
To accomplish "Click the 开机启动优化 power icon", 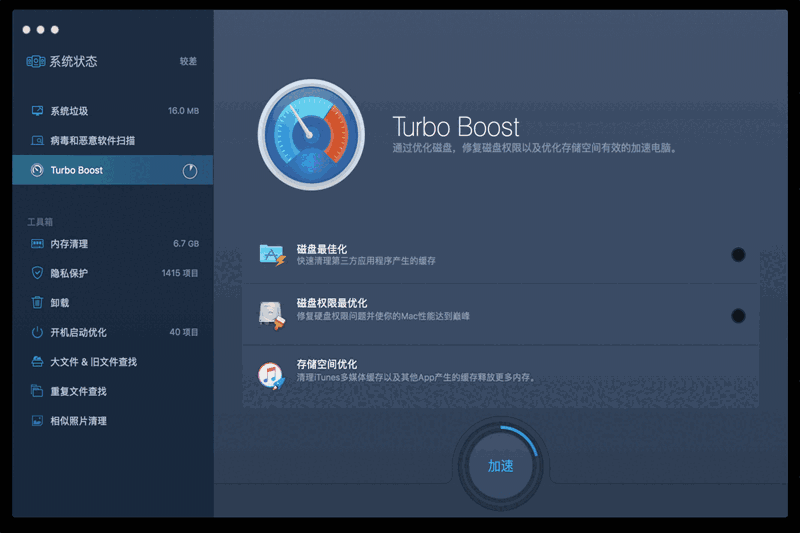I will pyautogui.click(x=37, y=333).
